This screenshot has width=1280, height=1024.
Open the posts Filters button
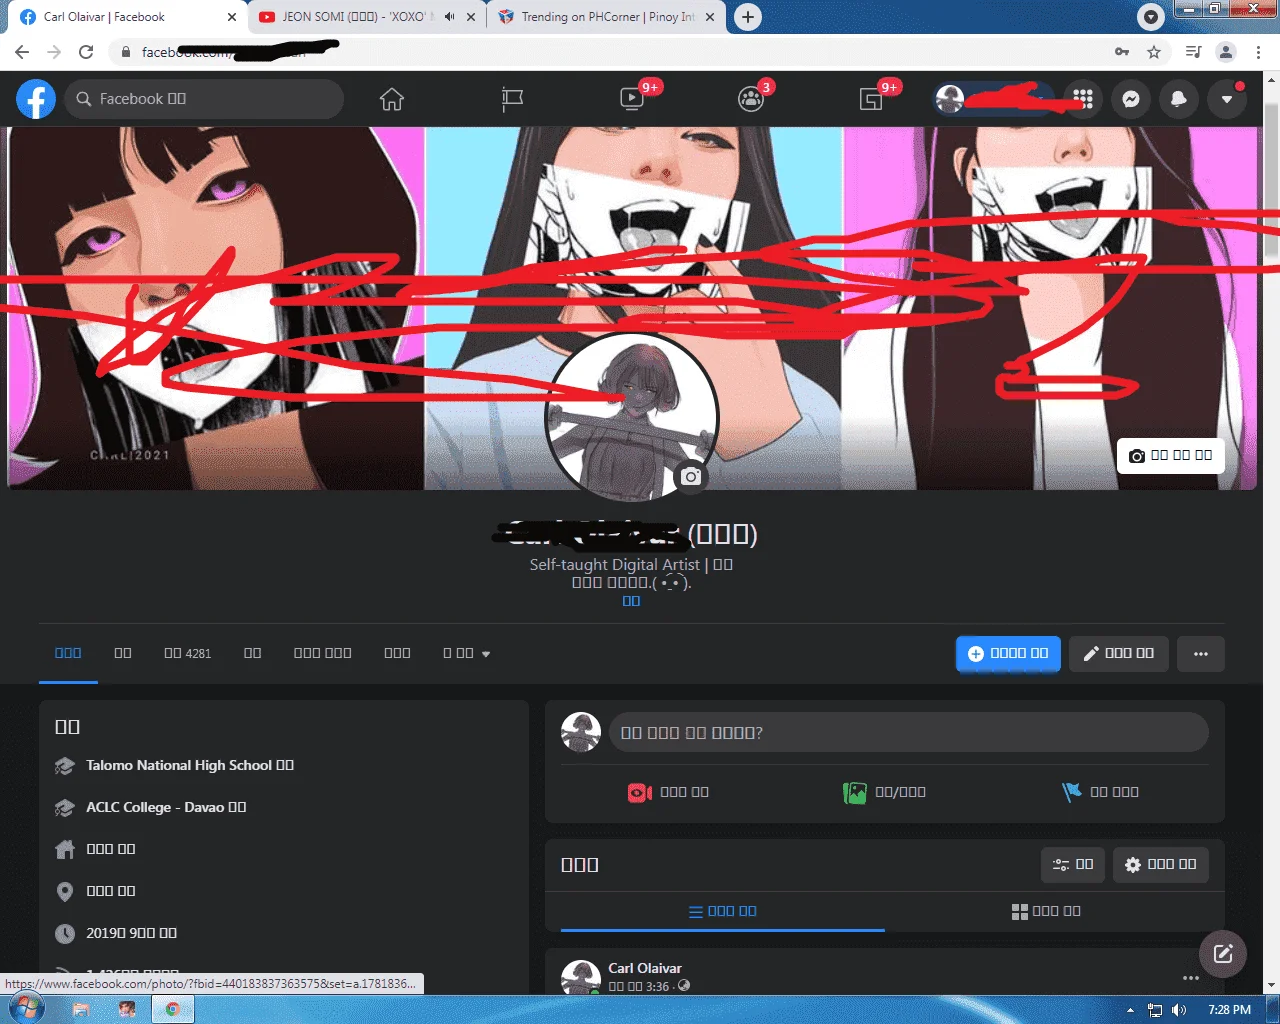click(1073, 865)
